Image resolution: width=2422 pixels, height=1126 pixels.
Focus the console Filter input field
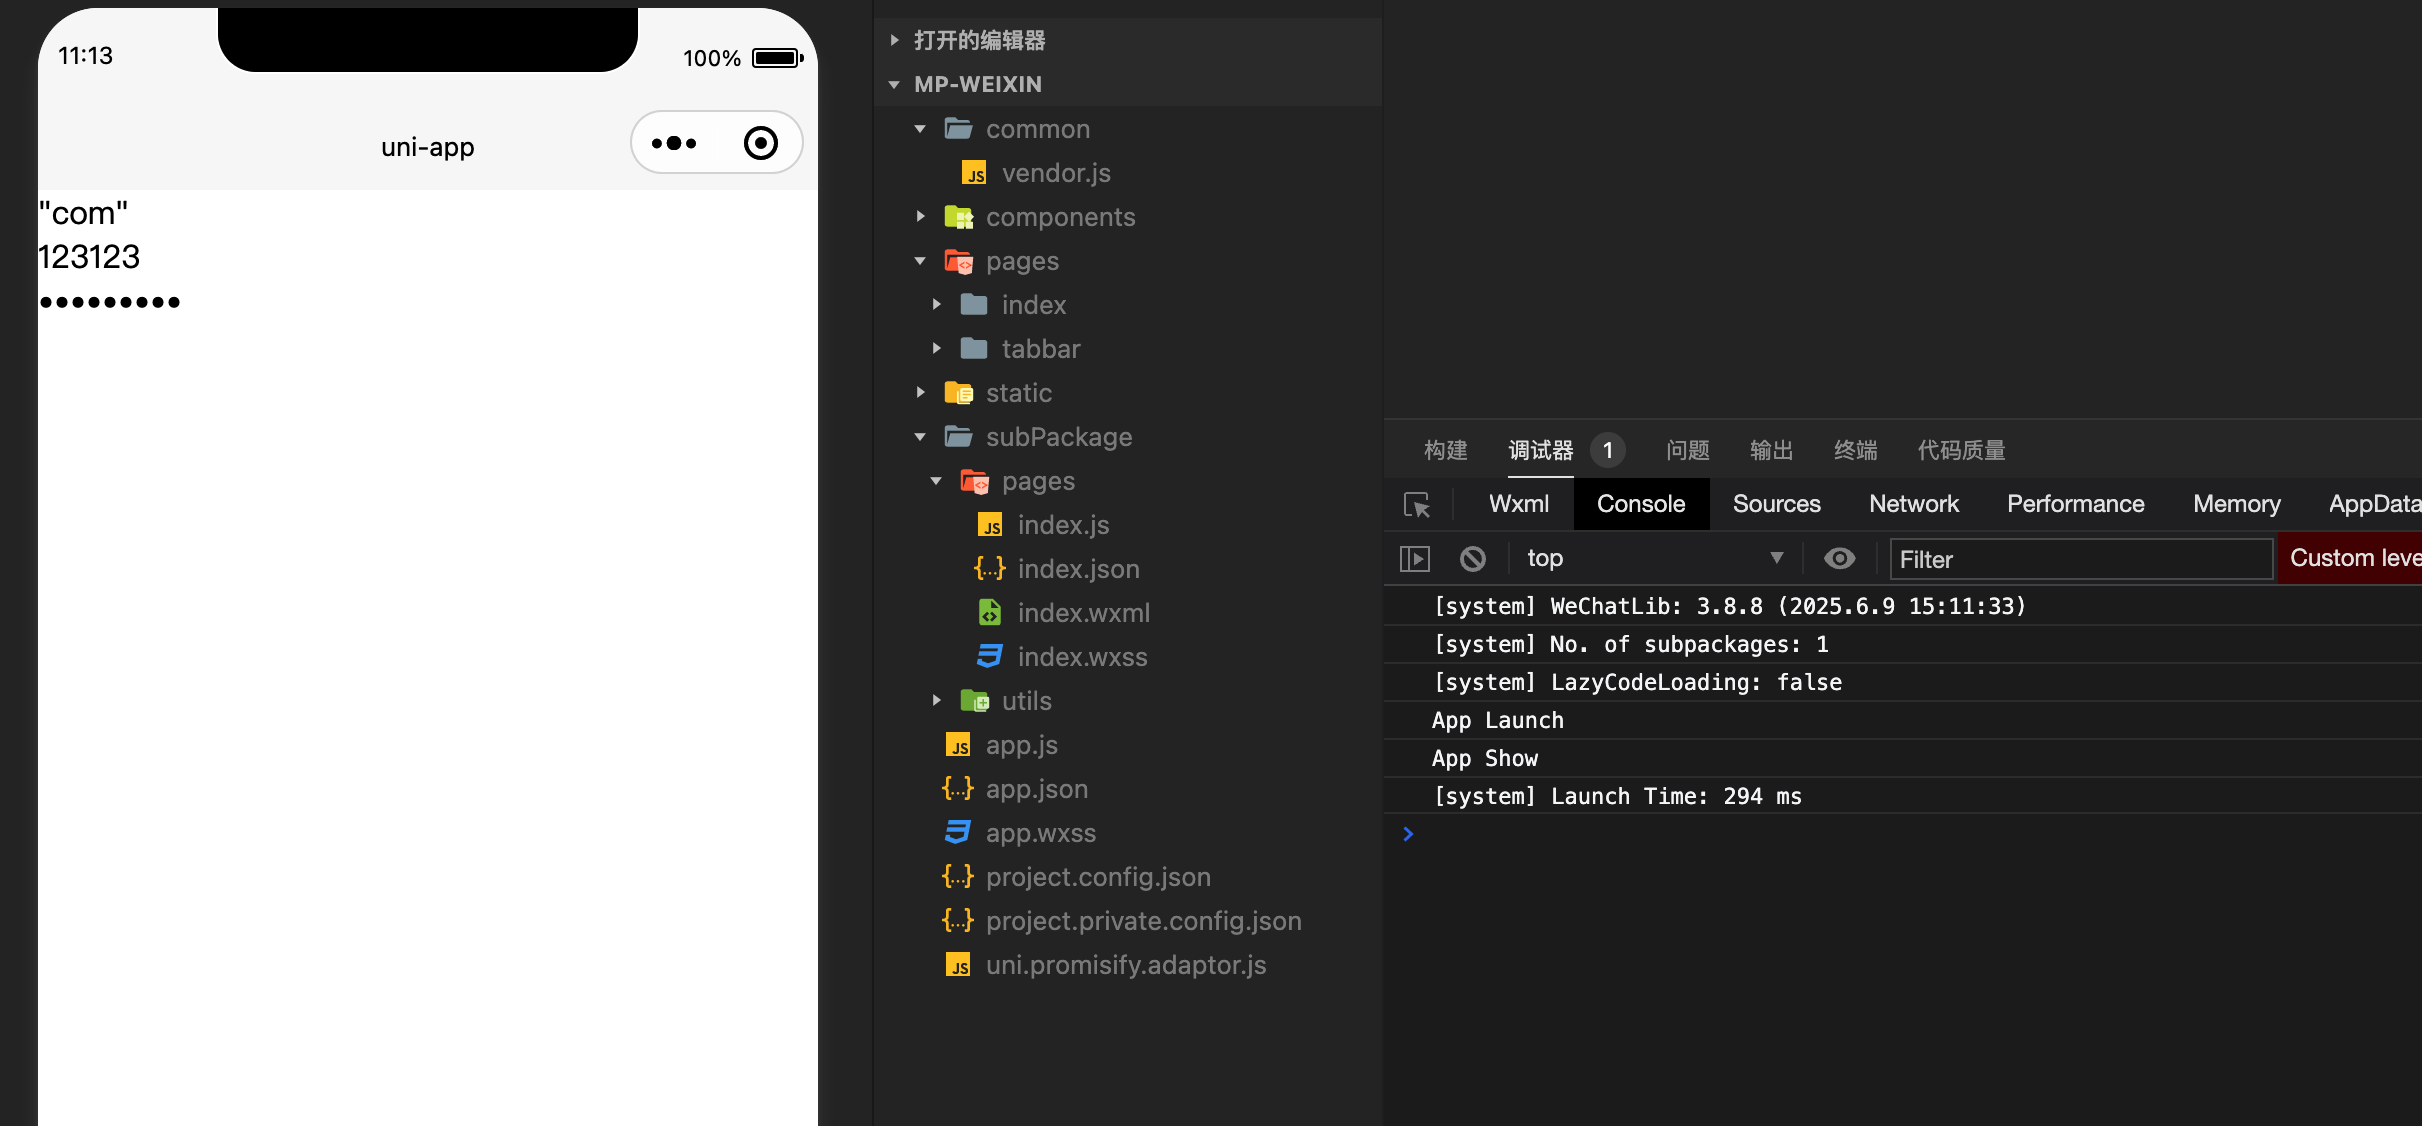[x=2081, y=559]
